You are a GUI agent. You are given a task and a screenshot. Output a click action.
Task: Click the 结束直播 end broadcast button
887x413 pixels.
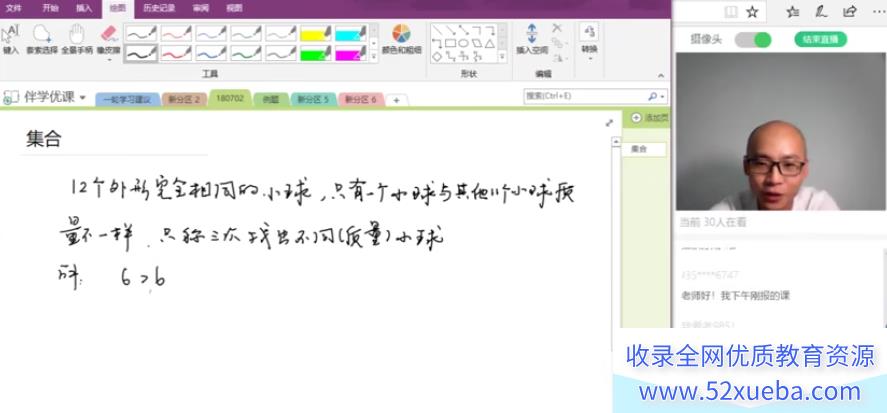pyautogui.click(x=820, y=40)
